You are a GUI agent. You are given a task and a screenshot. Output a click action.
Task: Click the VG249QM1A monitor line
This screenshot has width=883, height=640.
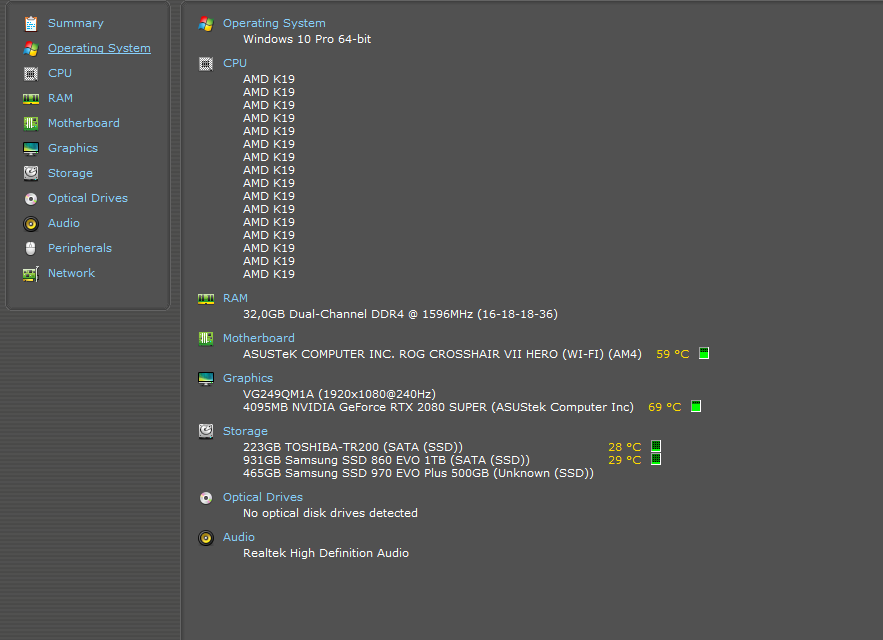coord(339,394)
